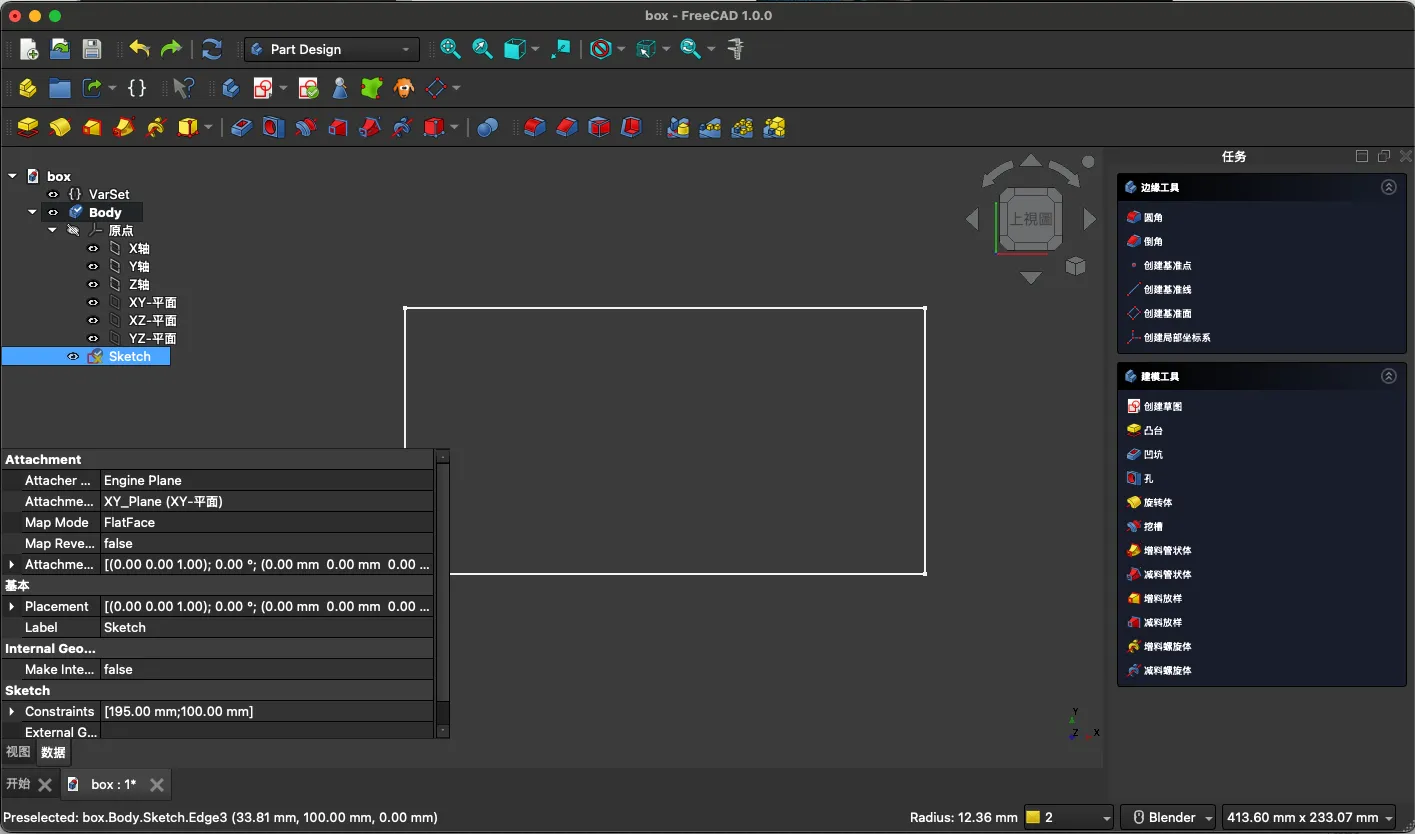Select the Pocket tool in the toolbar
Screen dimensions: 1415x834
pos(241,127)
